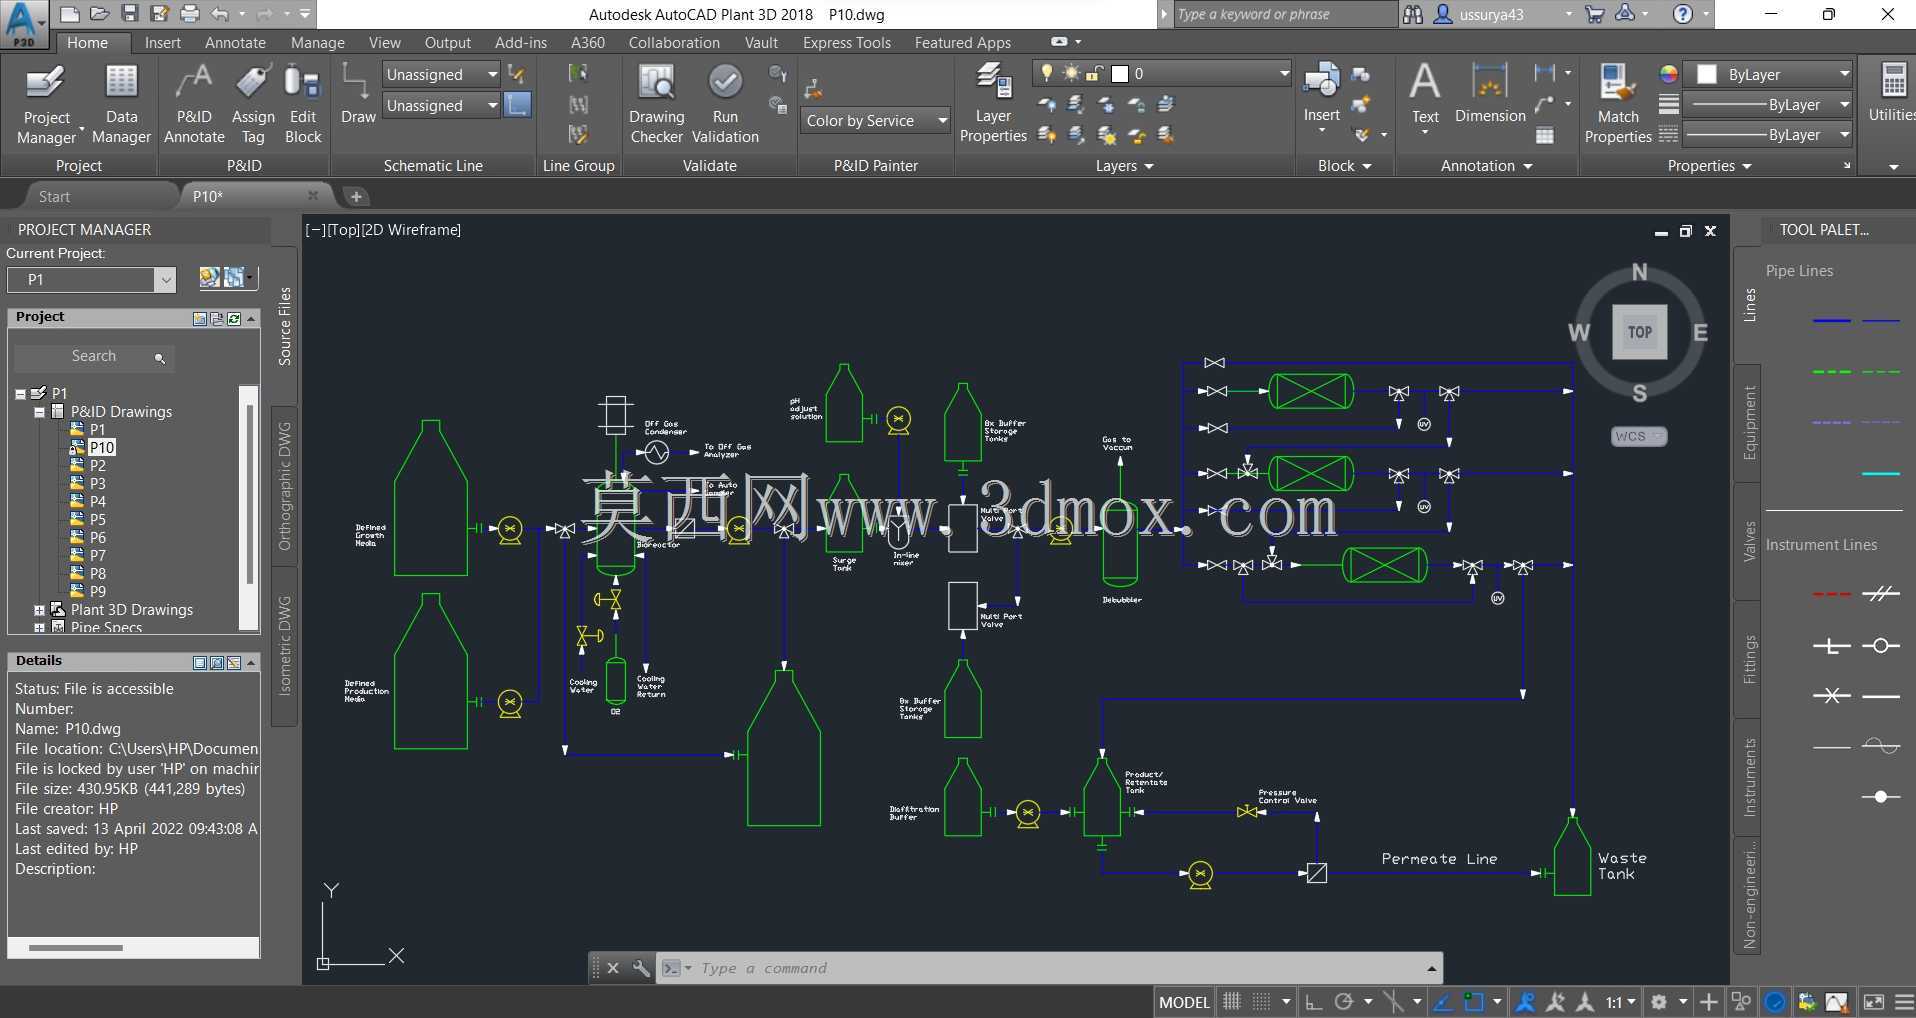Toggle grid display in status bar

coord(1232,1001)
